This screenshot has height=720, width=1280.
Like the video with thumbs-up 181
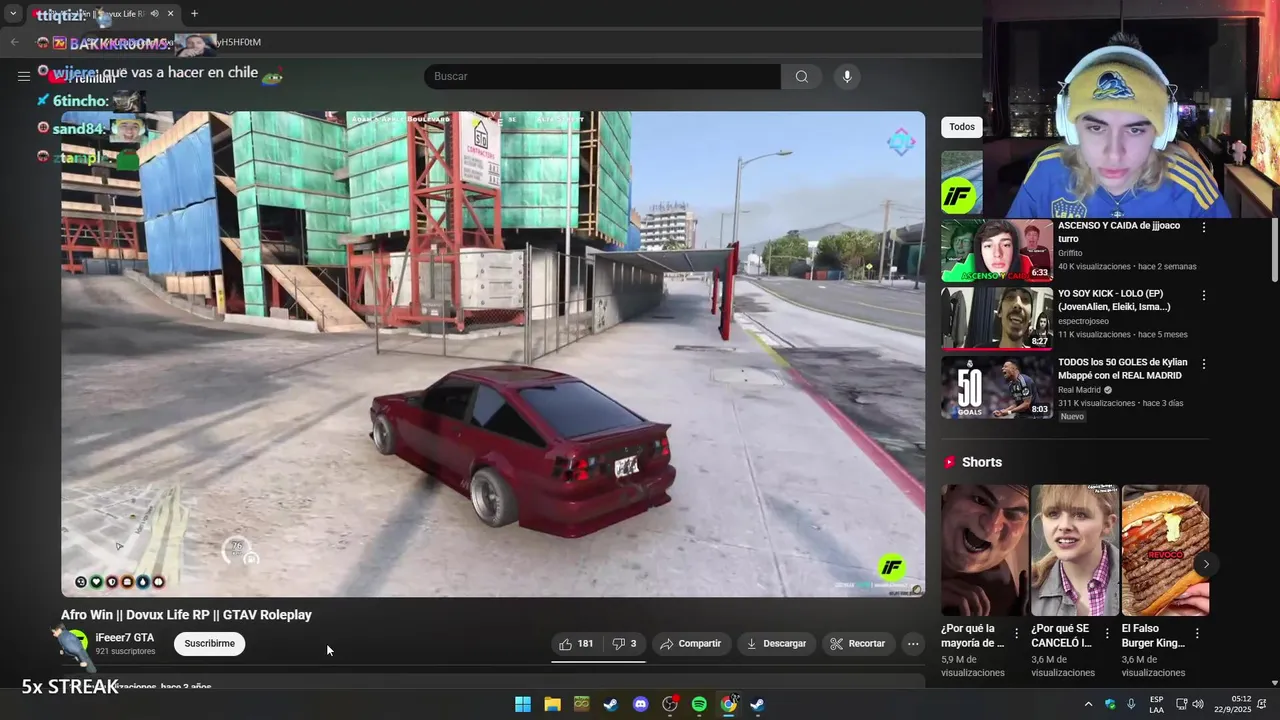click(576, 644)
